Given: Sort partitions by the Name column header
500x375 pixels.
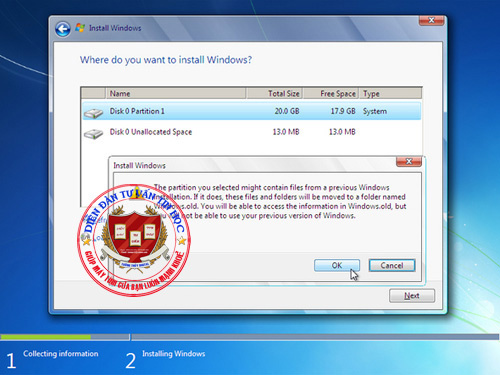Looking at the screenshot, I should (176, 93).
